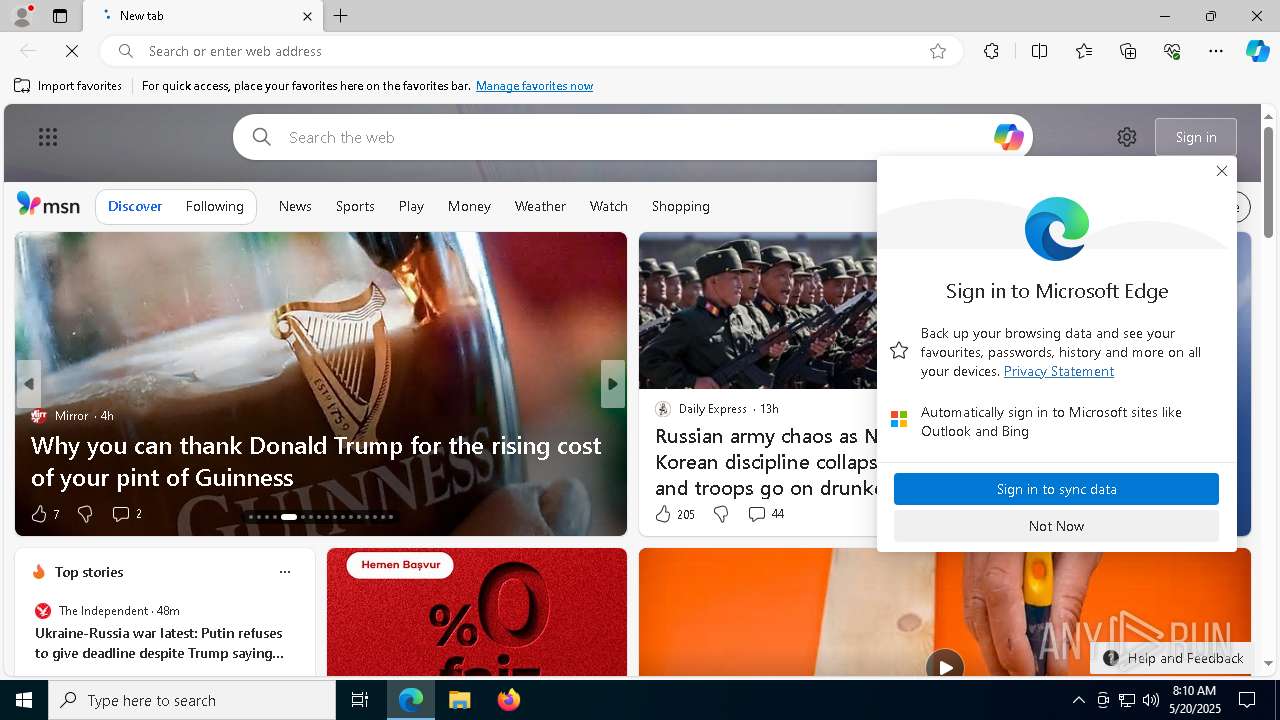Open the Favorites list icon
Screen dimensions: 1280x720
point(1084,51)
